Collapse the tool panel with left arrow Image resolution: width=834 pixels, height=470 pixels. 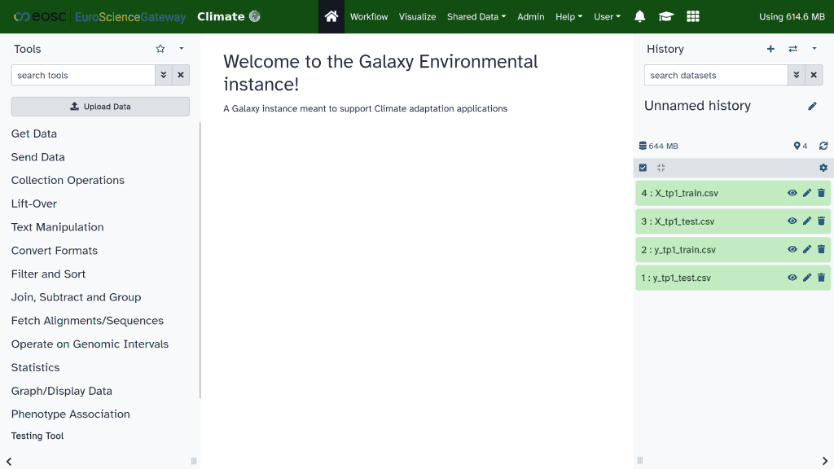pyautogui.click(x=9, y=461)
